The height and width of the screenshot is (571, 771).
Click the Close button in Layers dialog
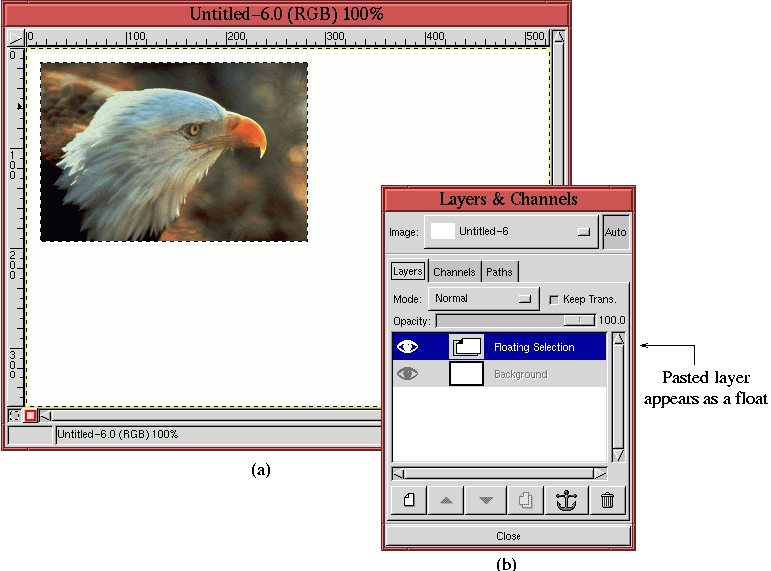point(508,536)
